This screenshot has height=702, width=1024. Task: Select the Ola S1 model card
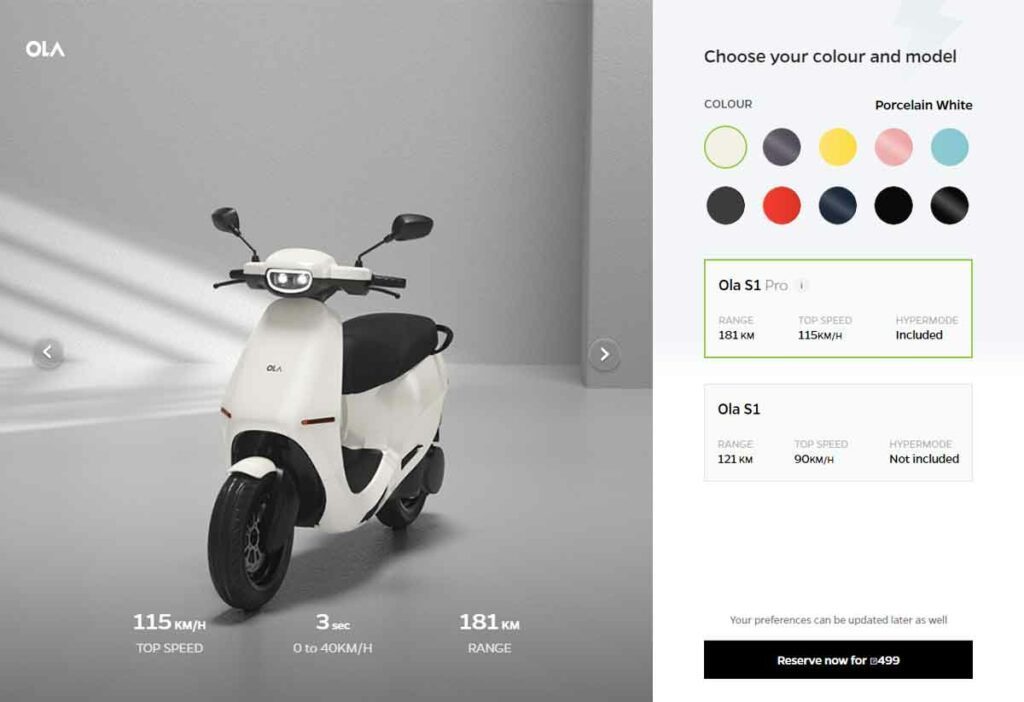838,432
